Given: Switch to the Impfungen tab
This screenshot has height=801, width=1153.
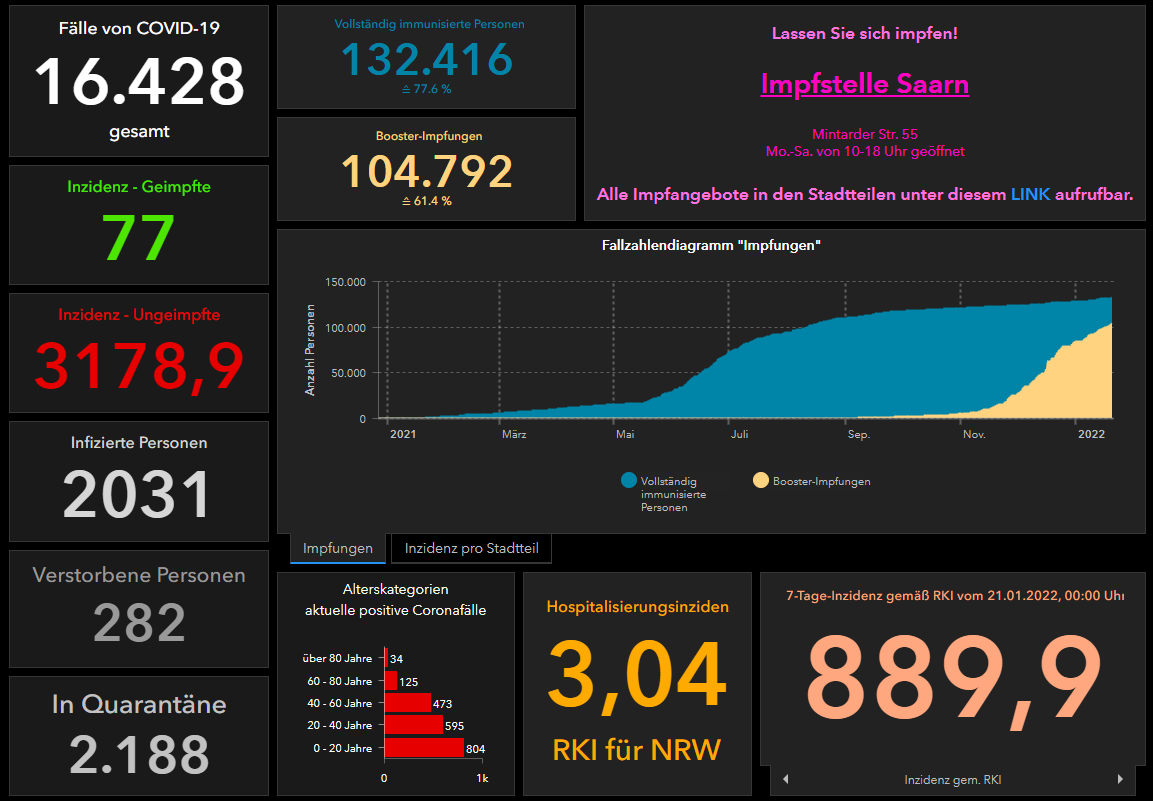Looking at the screenshot, I should point(338,549).
